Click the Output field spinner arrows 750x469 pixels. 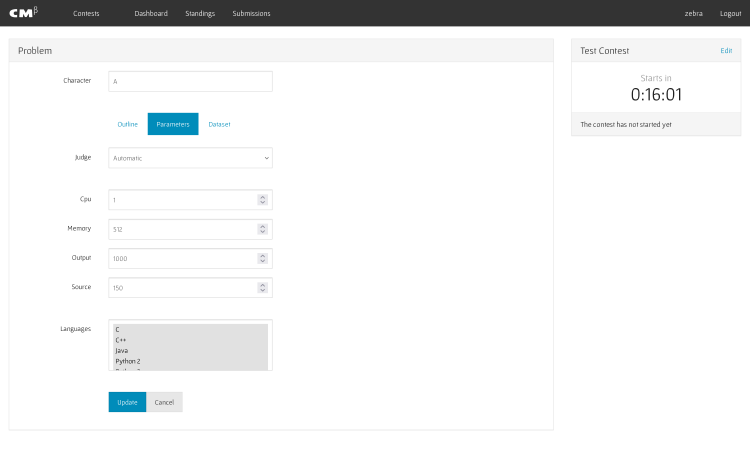coord(262,258)
